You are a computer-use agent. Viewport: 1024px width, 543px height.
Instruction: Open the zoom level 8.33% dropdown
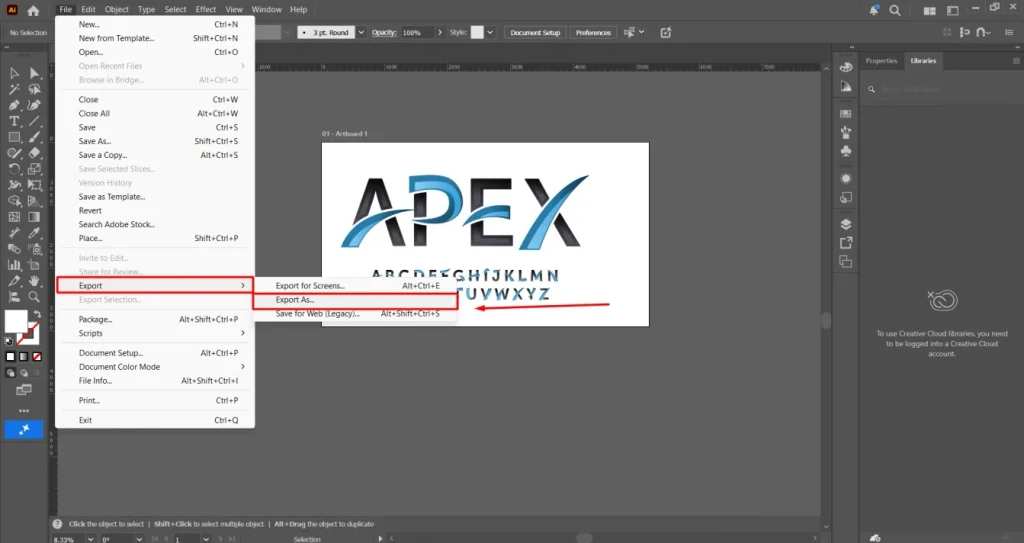tap(90, 539)
